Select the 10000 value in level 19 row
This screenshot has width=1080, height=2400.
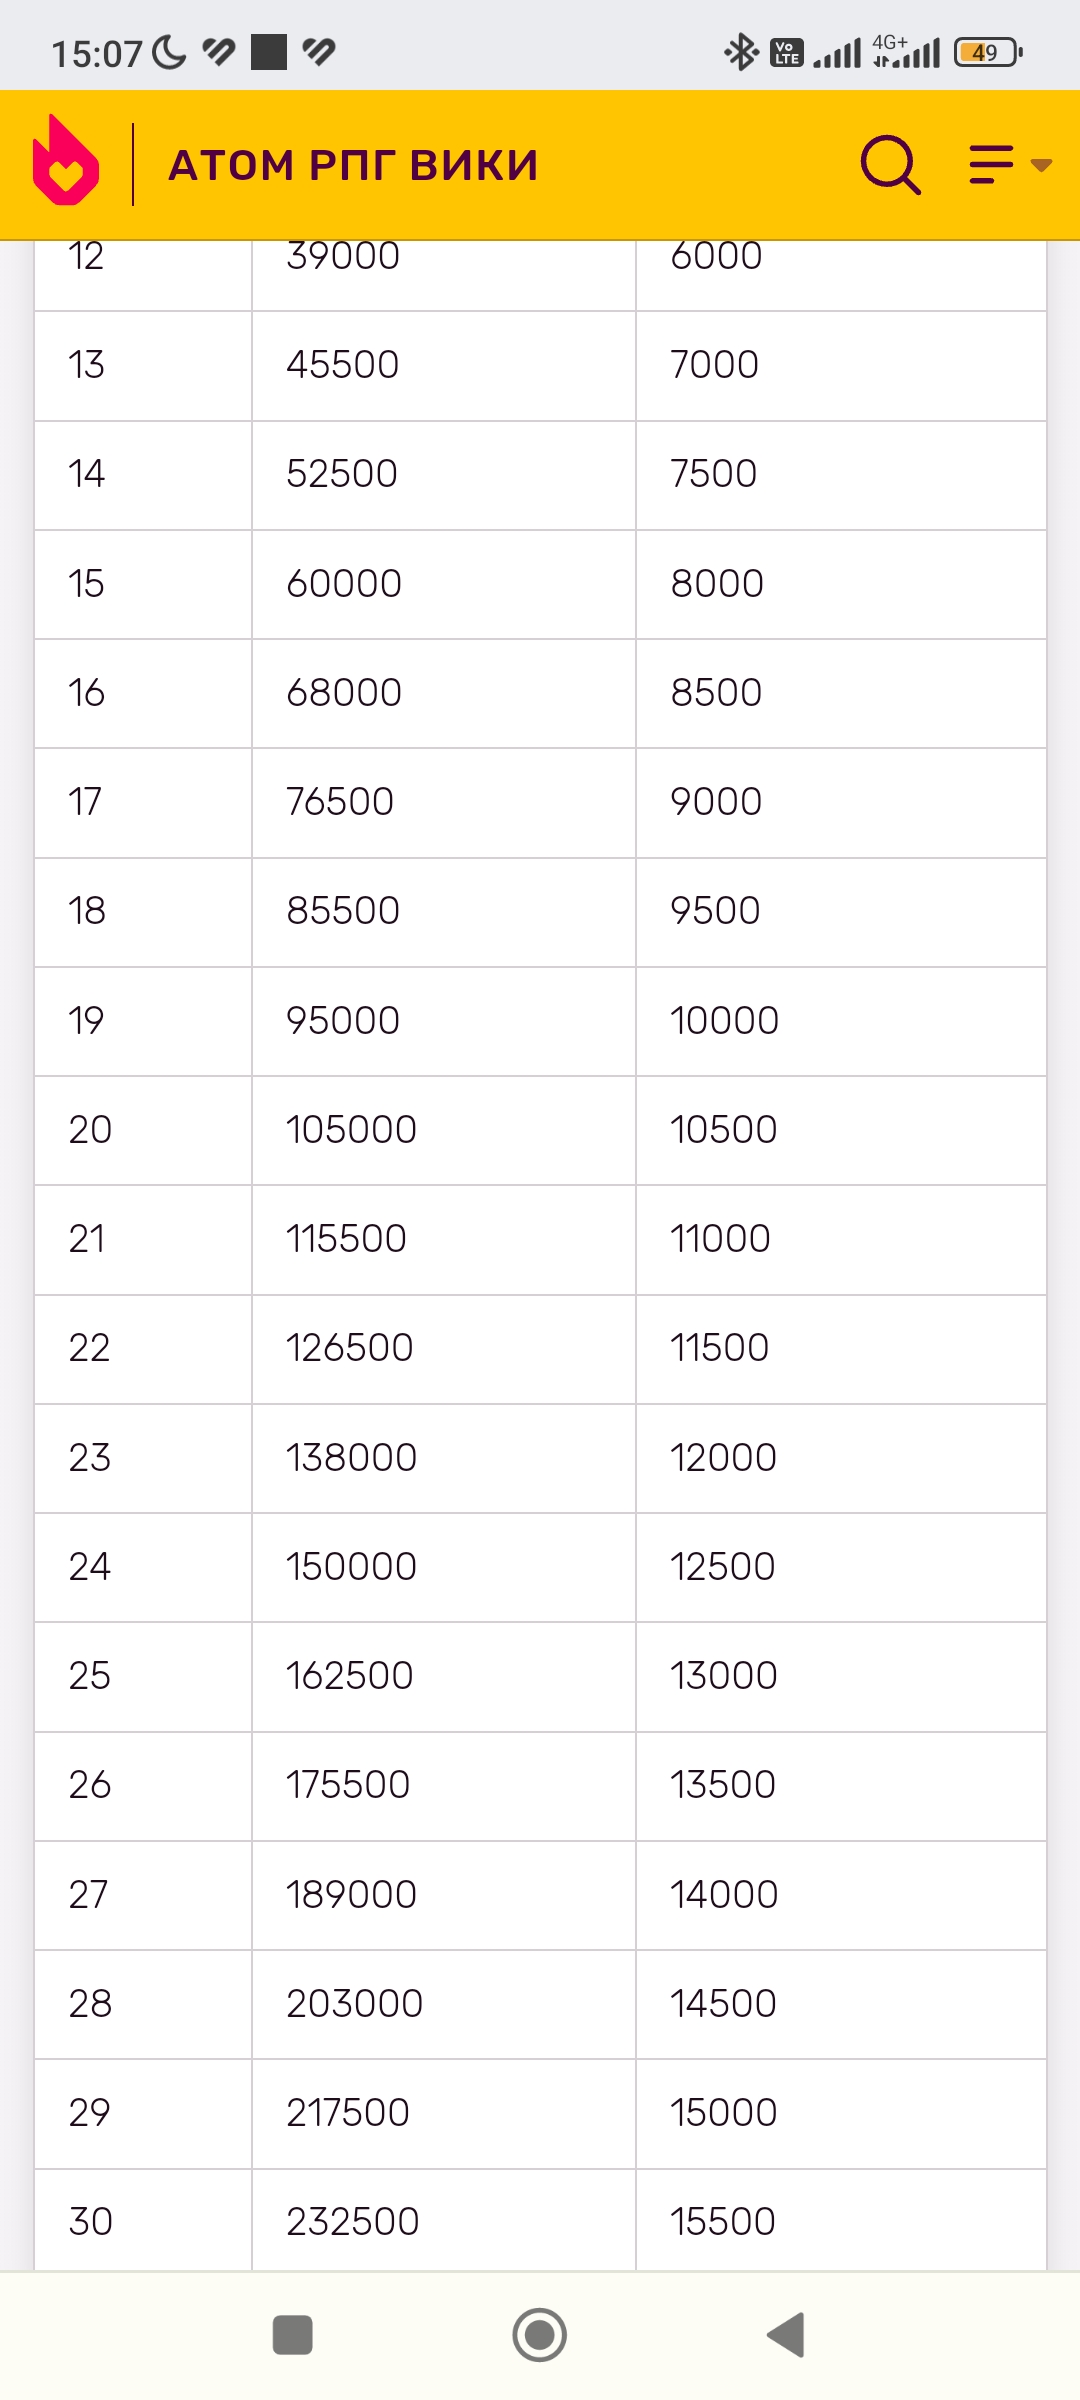click(x=724, y=1021)
